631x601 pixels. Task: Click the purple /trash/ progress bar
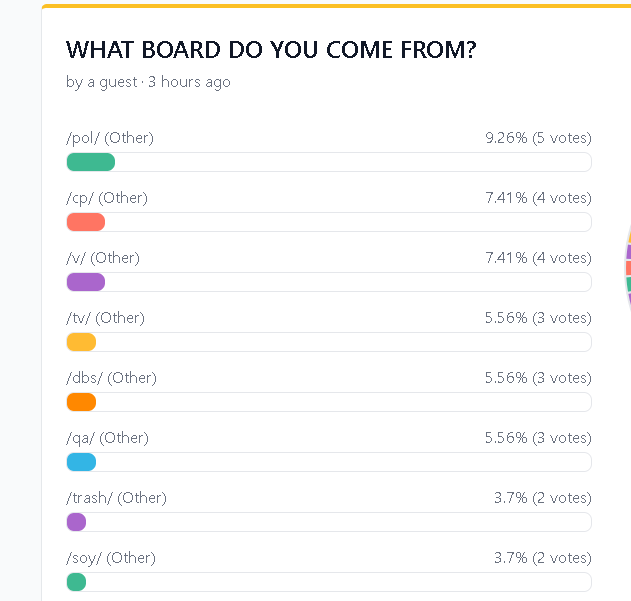(76, 522)
